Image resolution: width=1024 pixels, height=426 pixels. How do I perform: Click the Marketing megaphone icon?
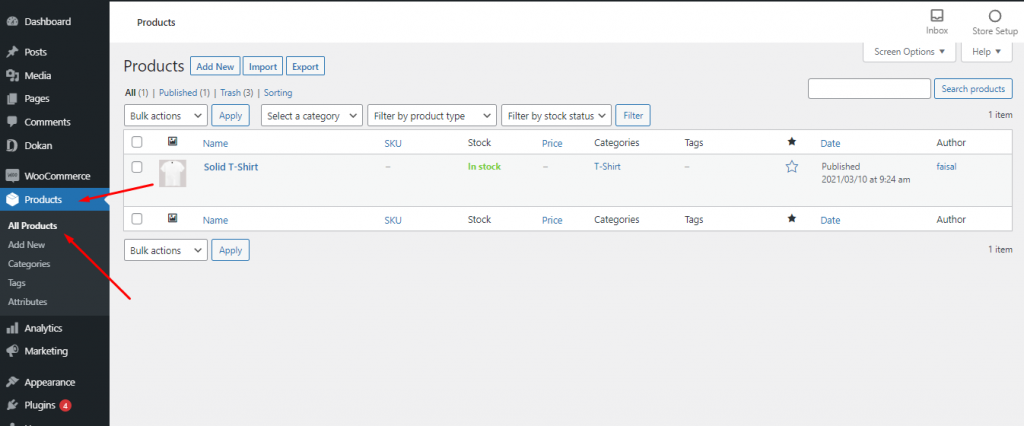[12, 351]
